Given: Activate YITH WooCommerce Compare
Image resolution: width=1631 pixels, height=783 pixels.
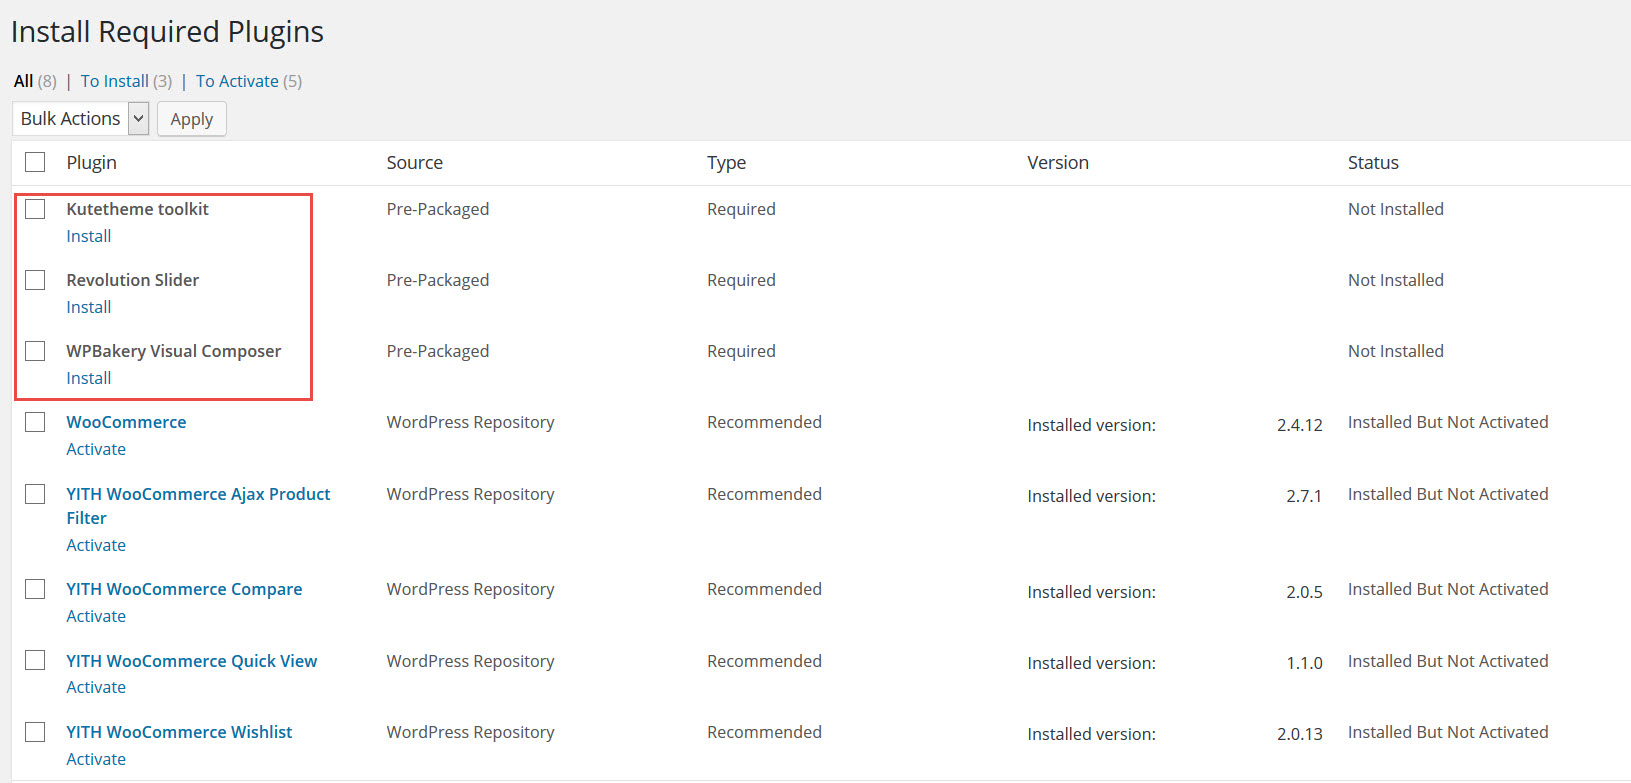Looking at the screenshot, I should pos(96,616).
